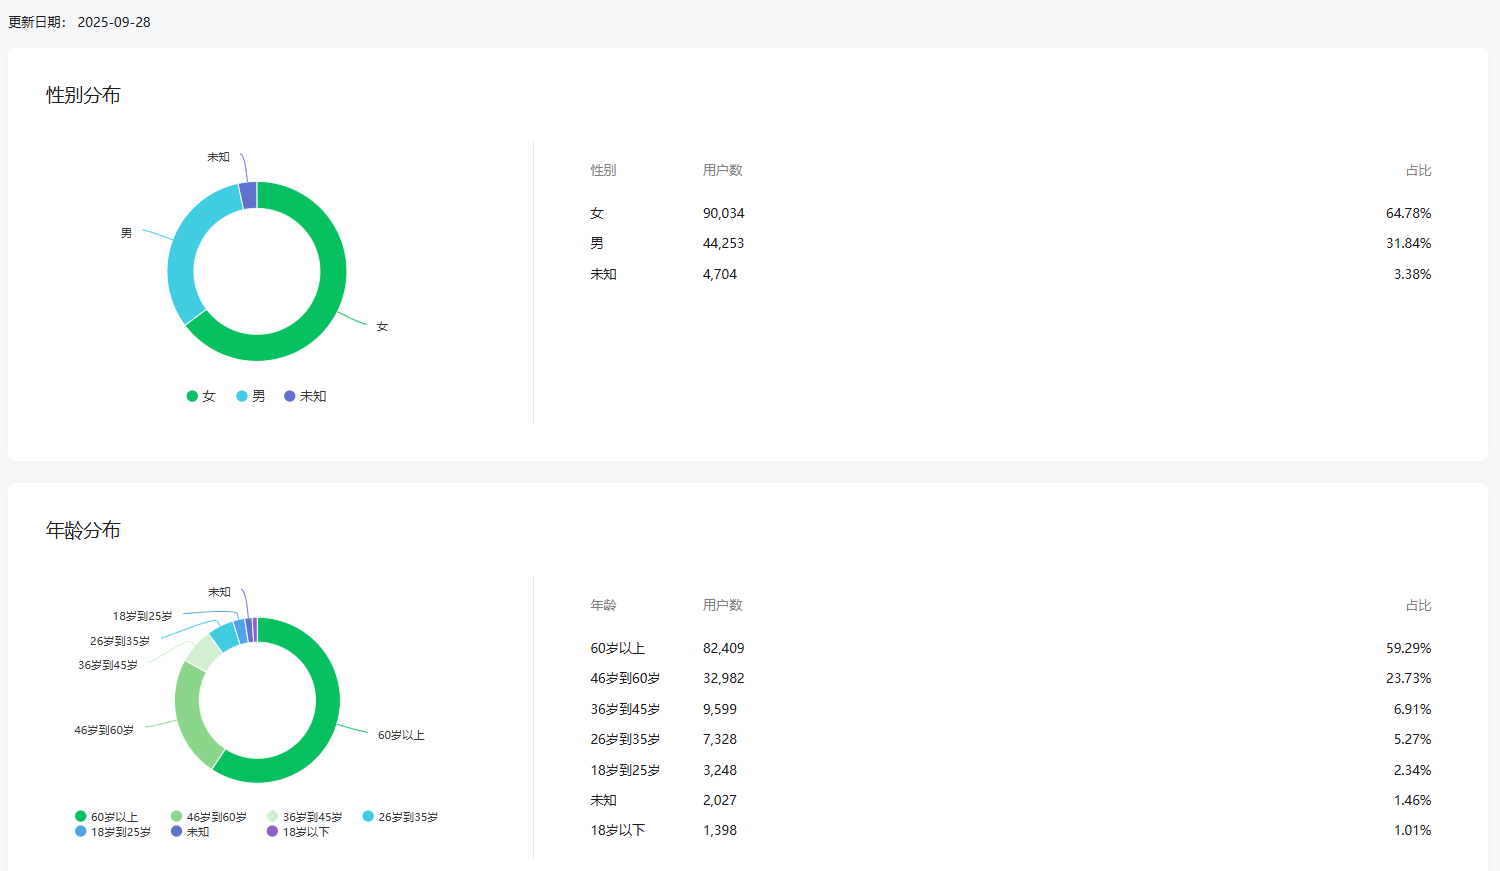Click the 46岁到60岁 callout label beside age donut
This screenshot has width=1500, height=871.
pos(104,730)
